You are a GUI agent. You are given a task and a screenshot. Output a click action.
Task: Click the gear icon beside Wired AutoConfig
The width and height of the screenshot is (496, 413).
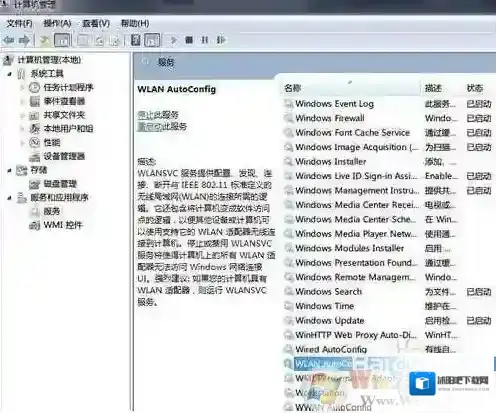[x=288, y=350]
